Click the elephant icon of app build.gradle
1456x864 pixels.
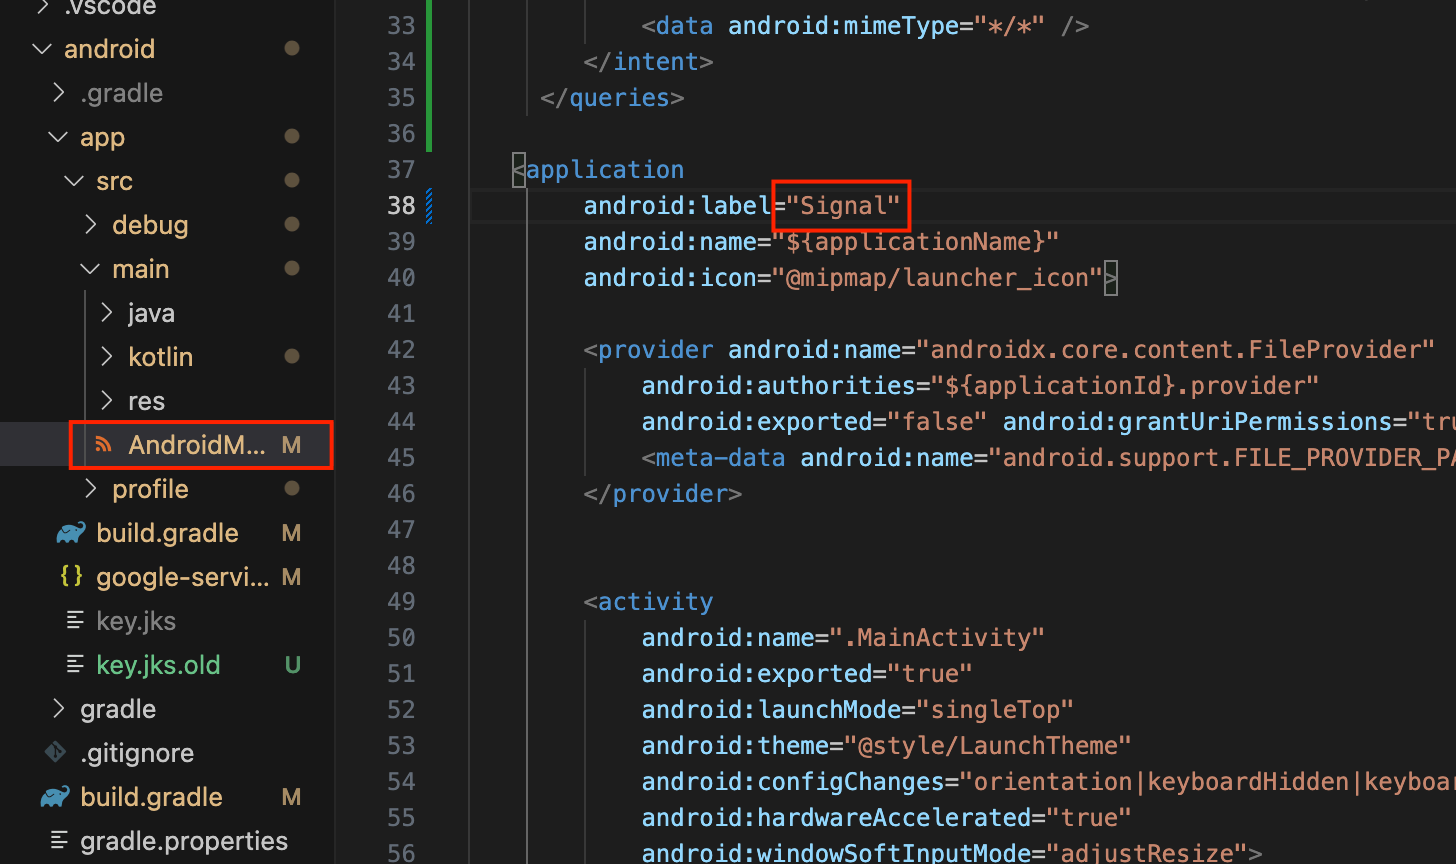71,533
